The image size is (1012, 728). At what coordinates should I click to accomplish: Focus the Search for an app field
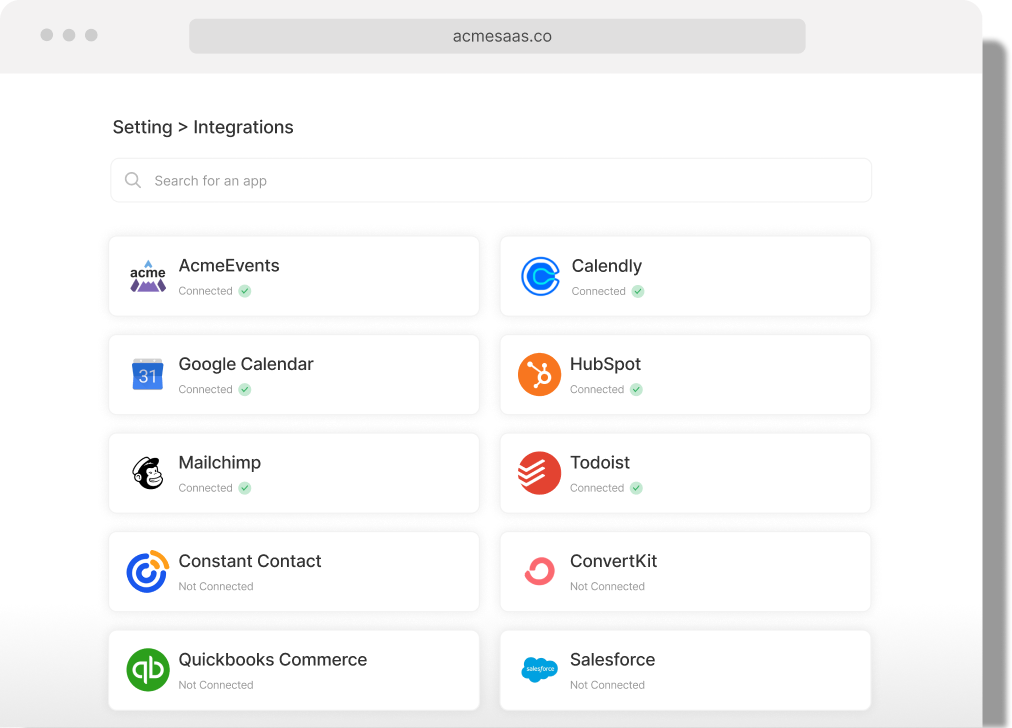click(491, 180)
